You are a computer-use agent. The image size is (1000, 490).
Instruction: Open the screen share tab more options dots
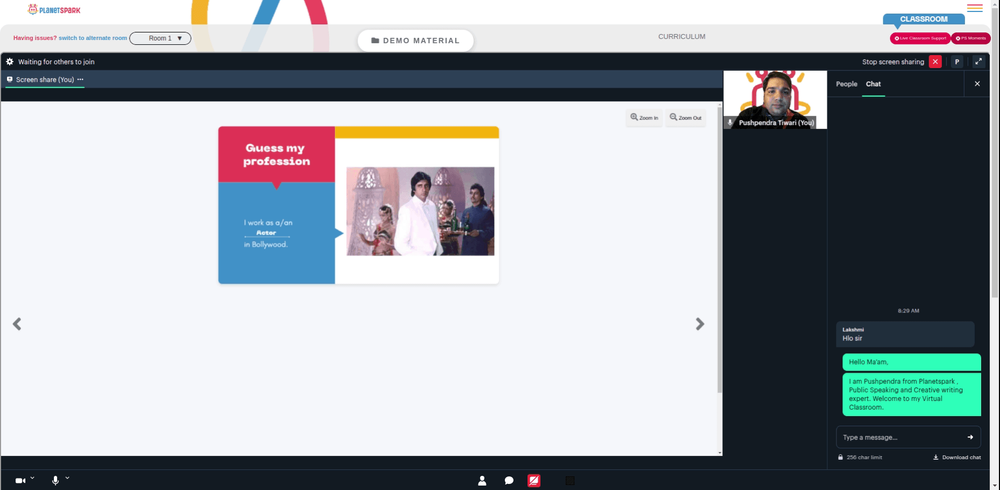pos(80,80)
